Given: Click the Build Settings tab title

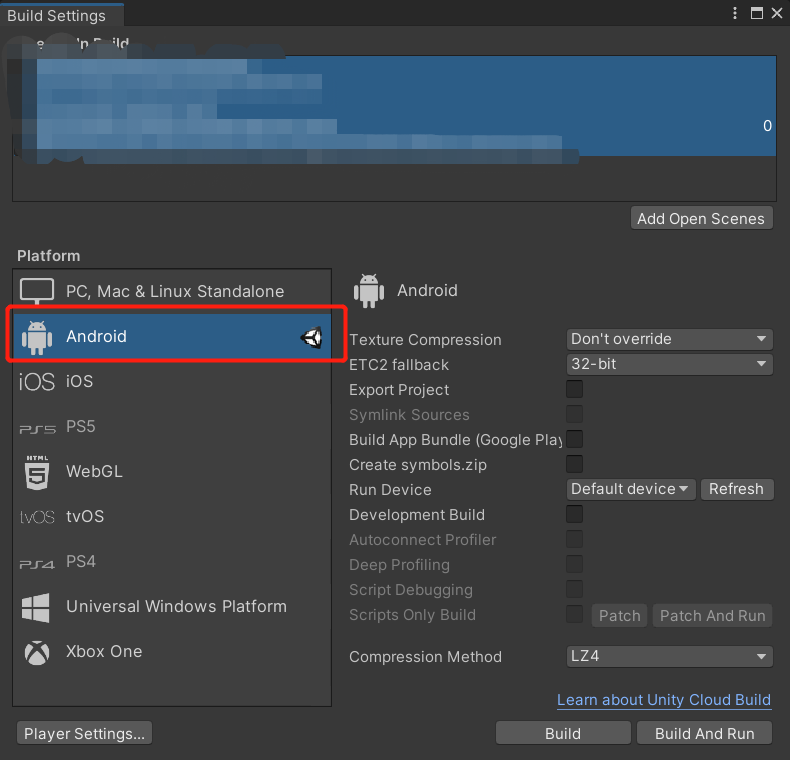Looking at the screenshot, I should (56, 16).
